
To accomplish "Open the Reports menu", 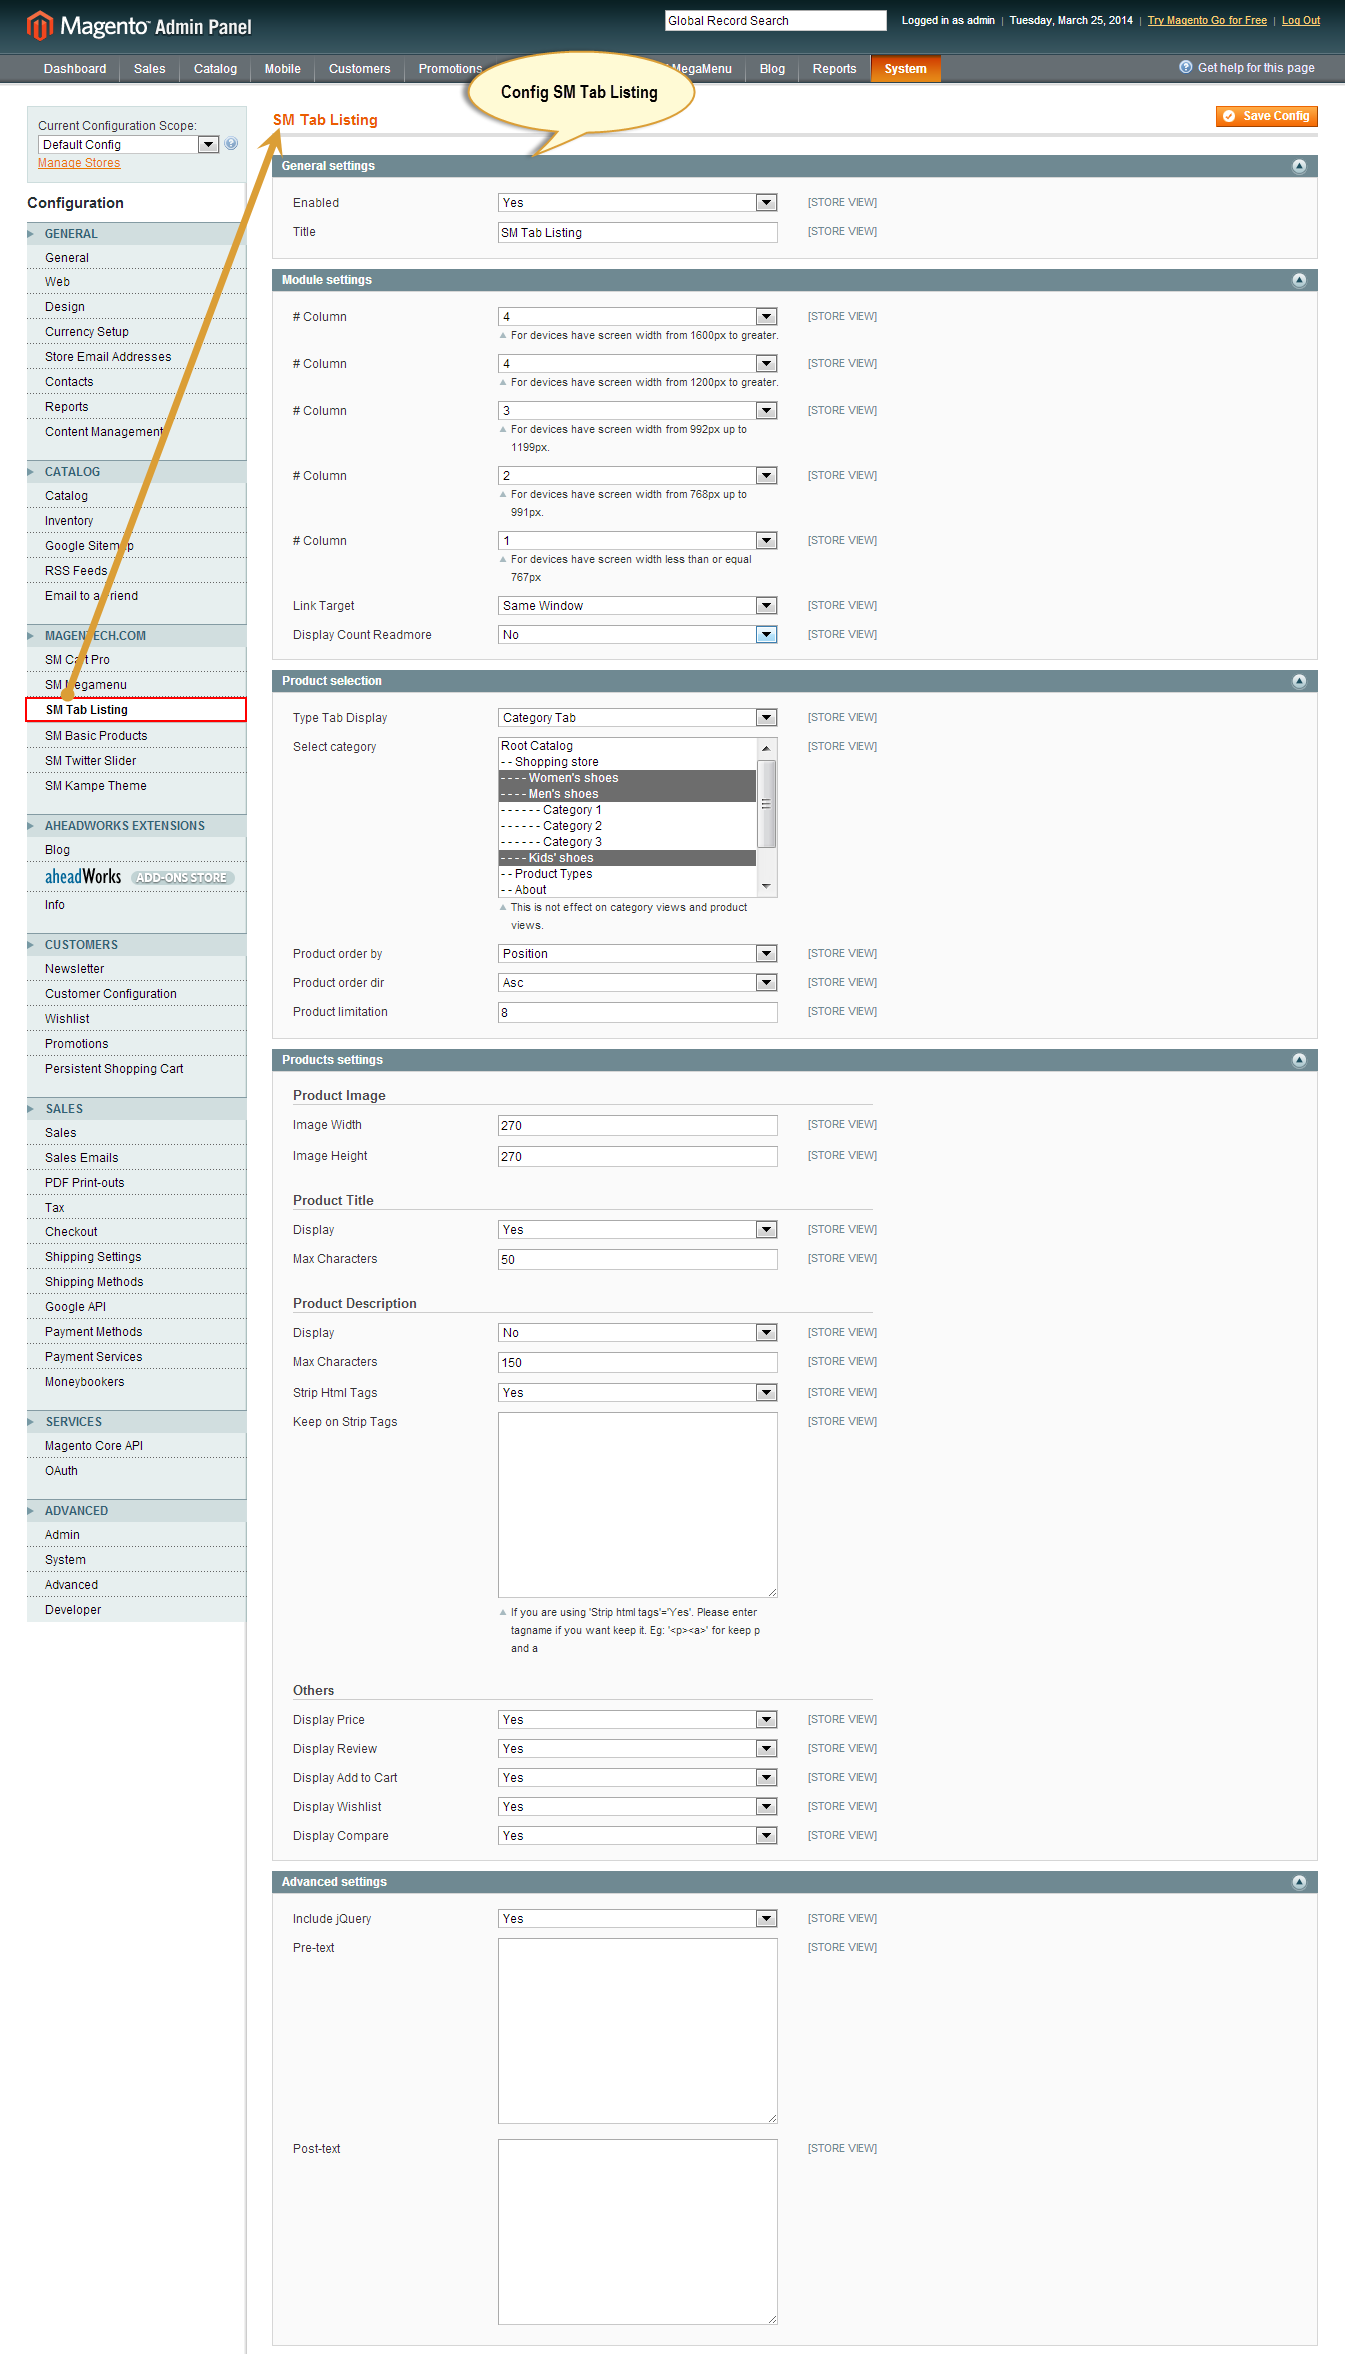I will point(834,69).
